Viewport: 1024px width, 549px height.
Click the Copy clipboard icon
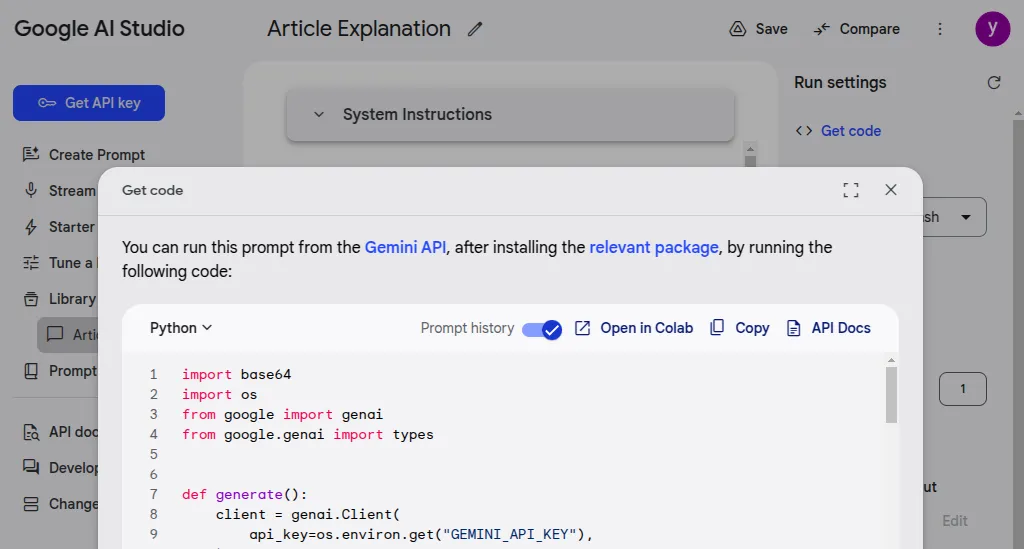click(716, 328)
